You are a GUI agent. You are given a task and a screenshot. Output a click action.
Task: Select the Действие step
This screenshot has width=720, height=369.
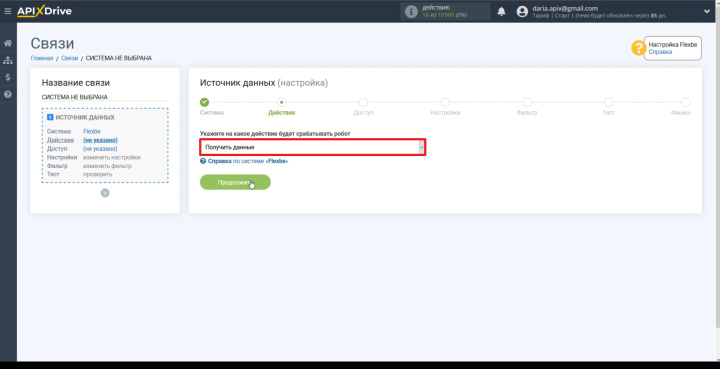pyautogui.click(x=281, y=102)
